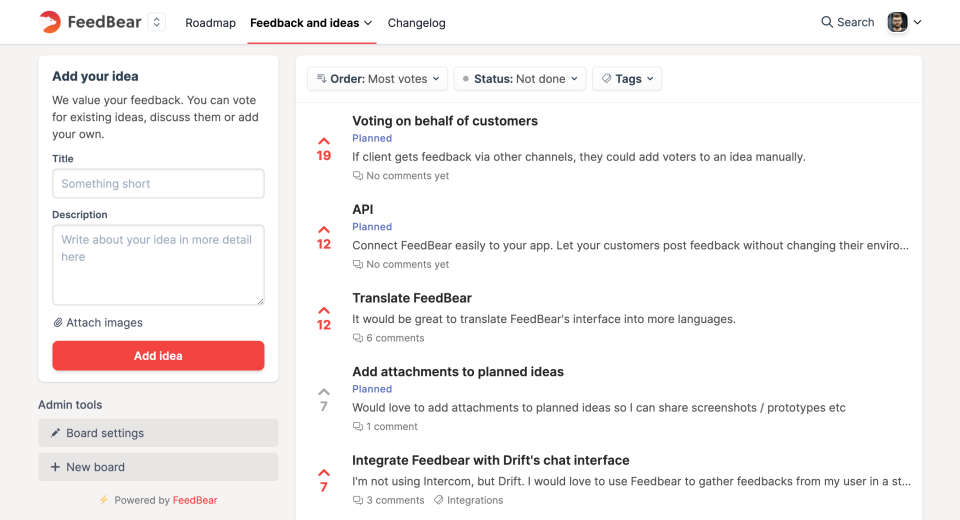
Task: Expand the Tags filter dropdown
Action: (x=627, y=79)
